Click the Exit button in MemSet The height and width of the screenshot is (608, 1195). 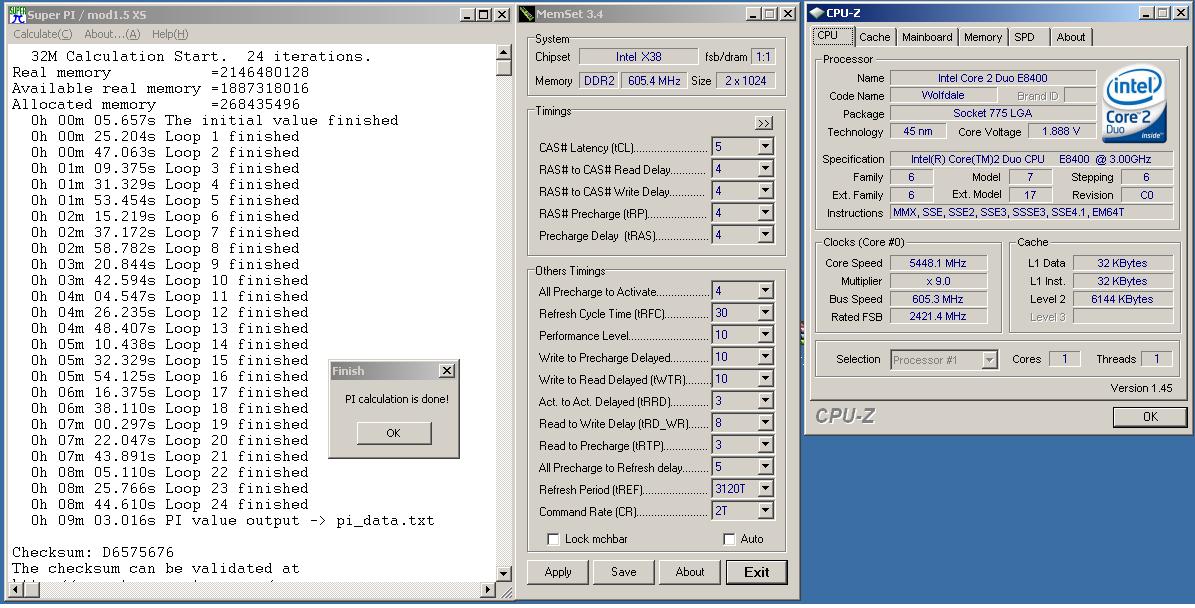pyautogui.click(x=756, y=572)
